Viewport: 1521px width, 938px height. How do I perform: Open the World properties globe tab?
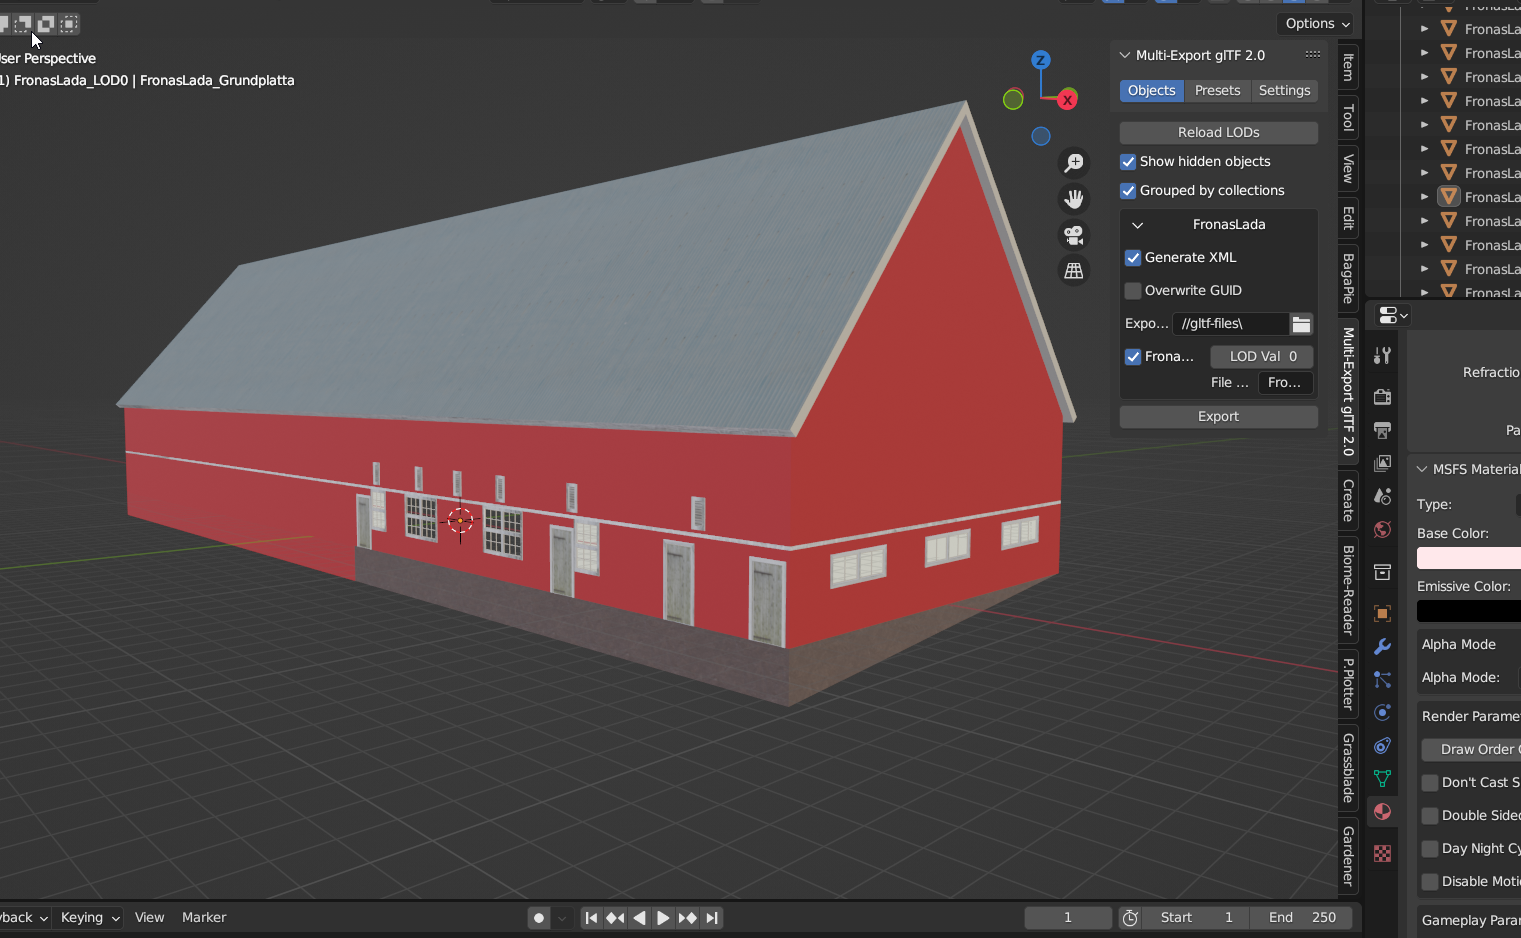pyautogui.click(x=1383, y=530)
